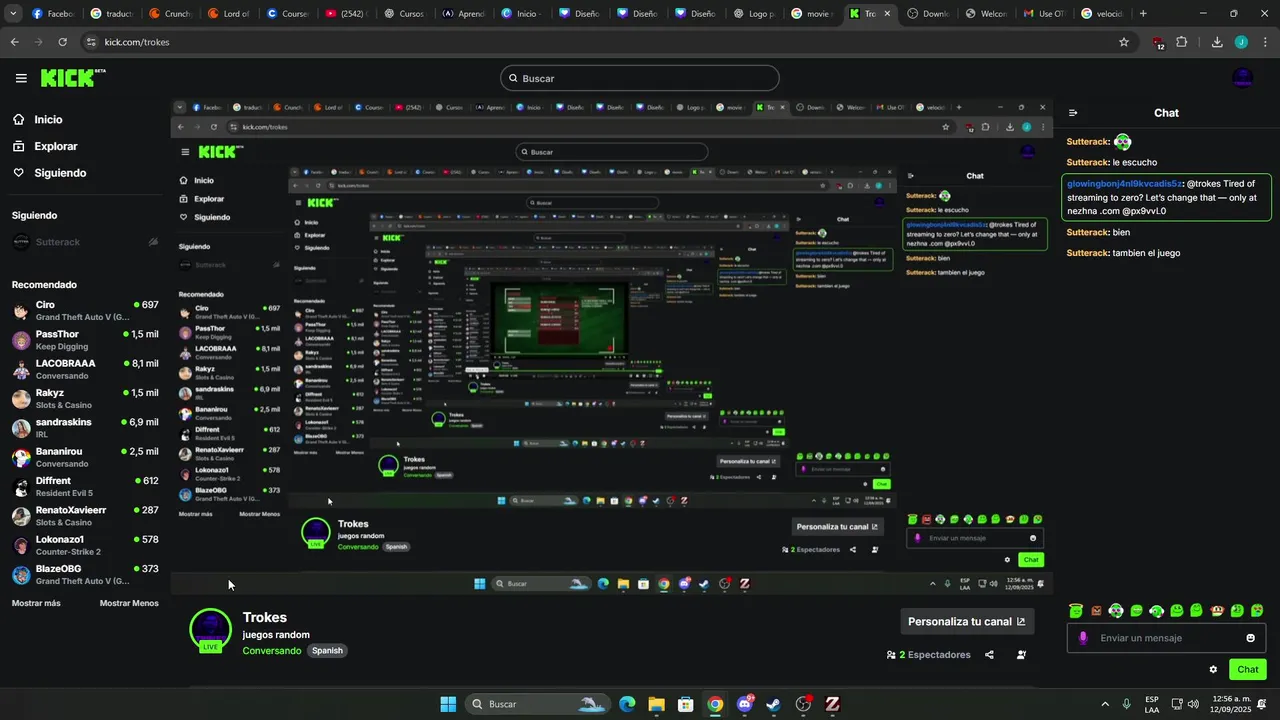Open the Bananirou recommended channel
The width and height of the screenshot is (1280, 720).
86,457
